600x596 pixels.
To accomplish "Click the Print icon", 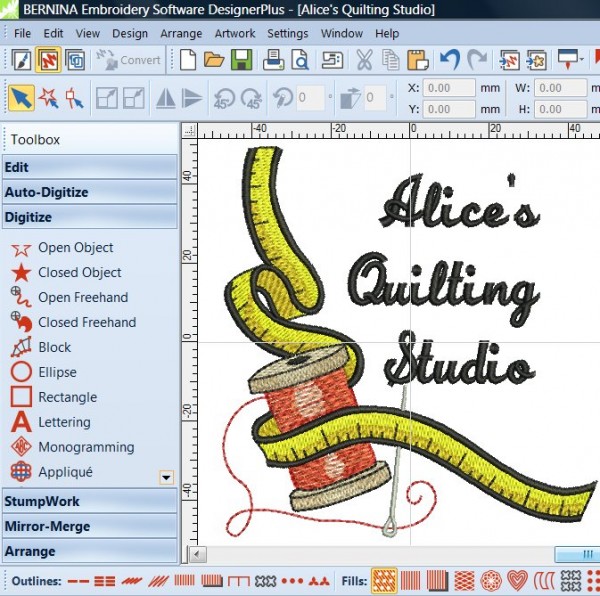I will pyautogui.click(x=271, y=60).
